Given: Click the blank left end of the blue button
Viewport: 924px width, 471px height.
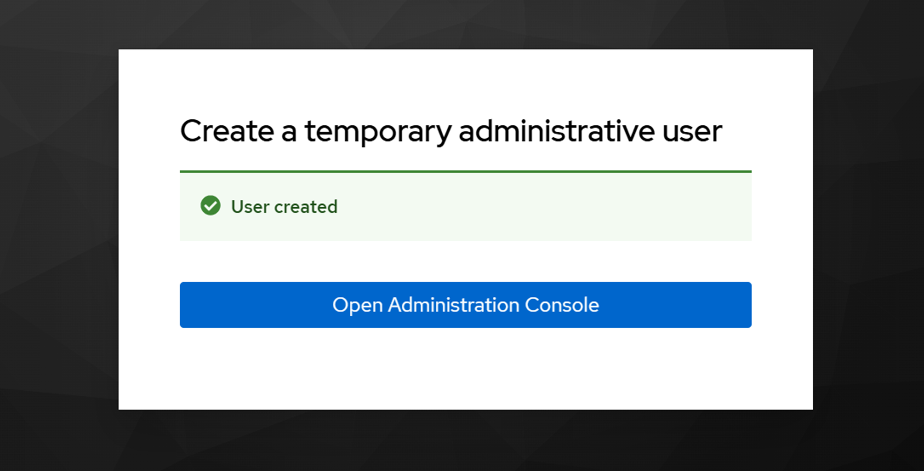Looking at the screenshot, I should [x=230, y=305].
